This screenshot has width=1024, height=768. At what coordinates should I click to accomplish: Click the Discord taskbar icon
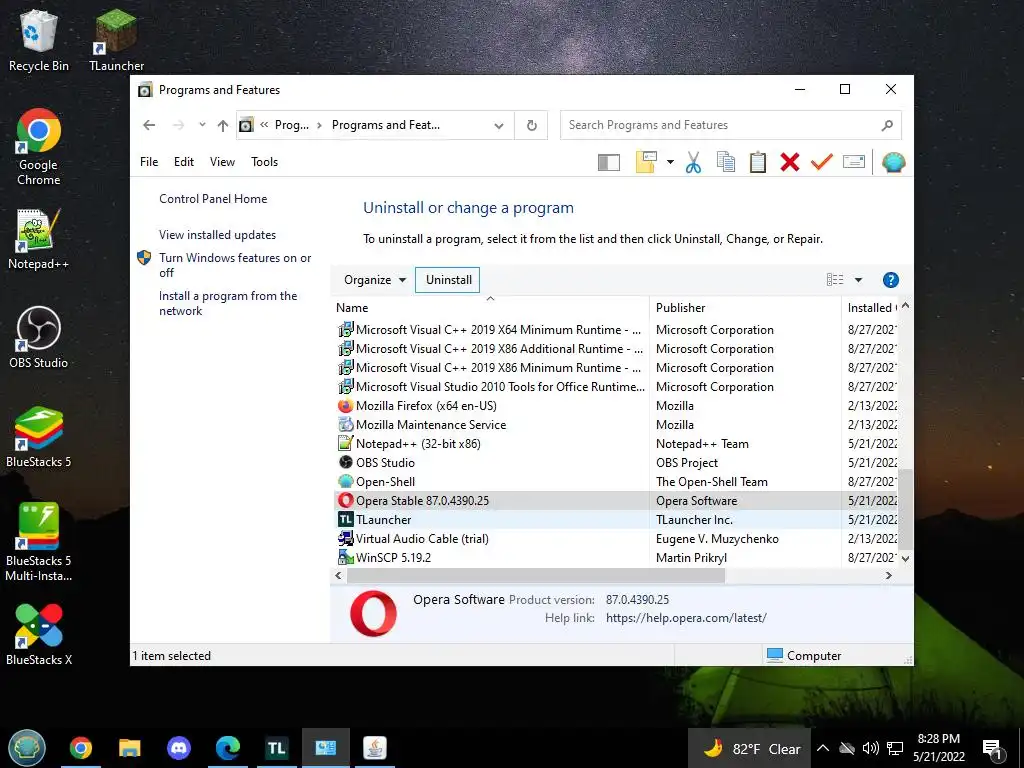point(179,748)
